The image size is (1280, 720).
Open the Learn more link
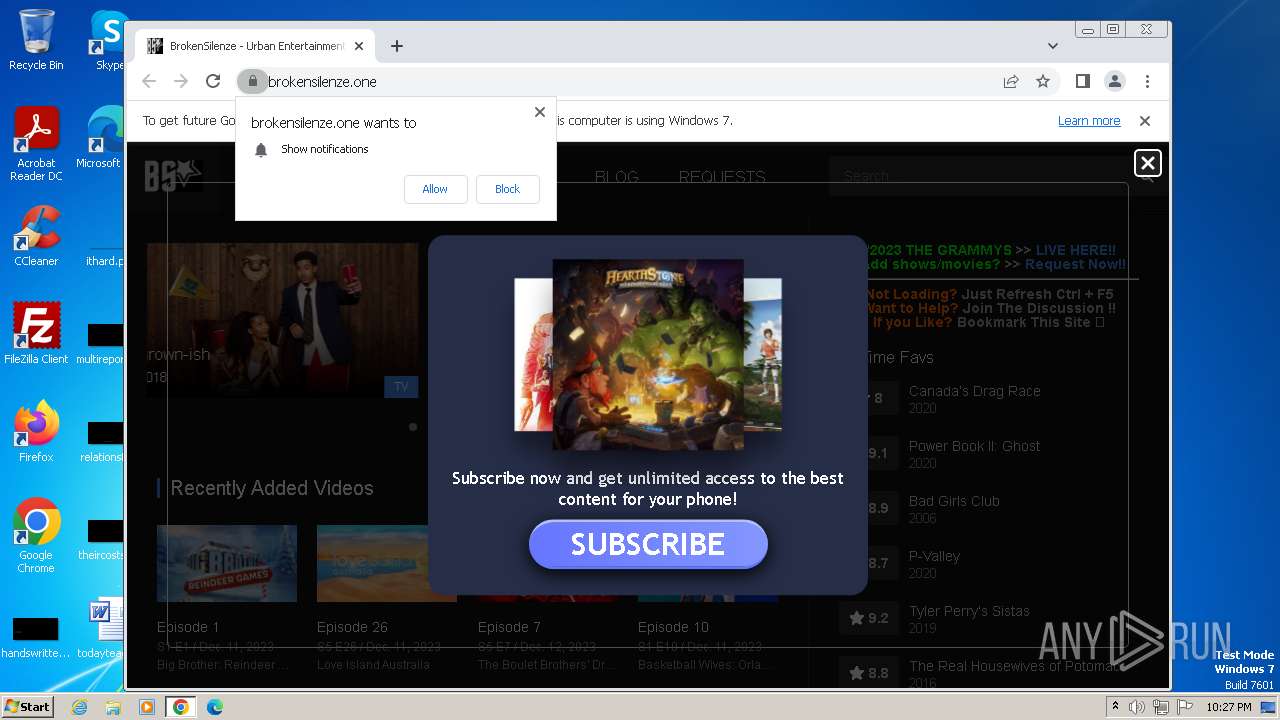1089,121
